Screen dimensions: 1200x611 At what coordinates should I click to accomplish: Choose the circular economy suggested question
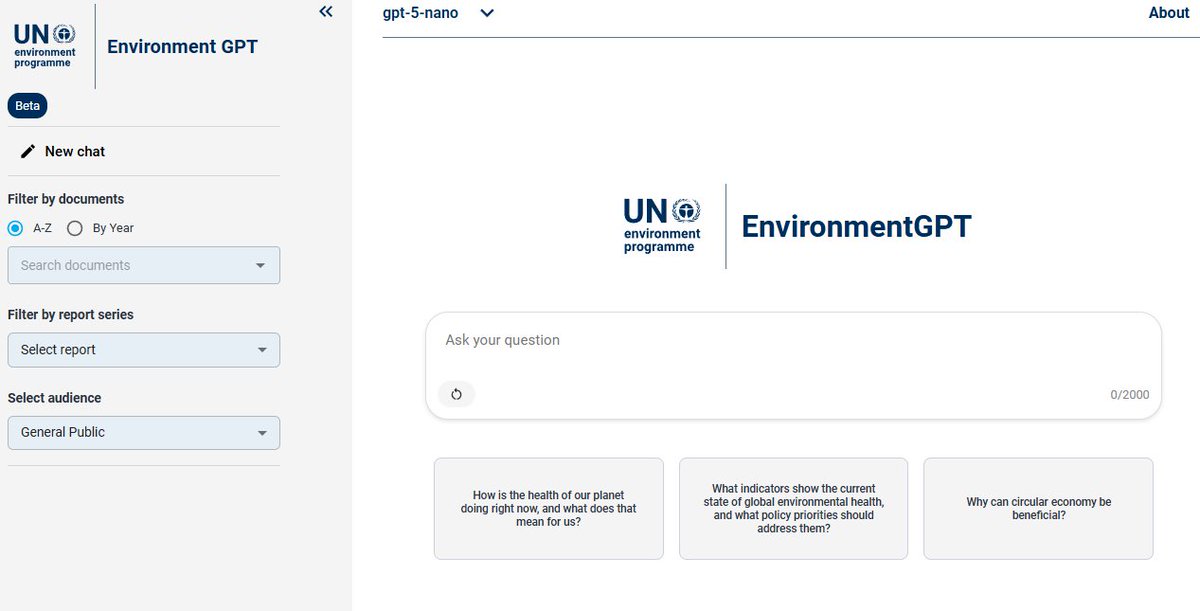(x=1038, y=509)
